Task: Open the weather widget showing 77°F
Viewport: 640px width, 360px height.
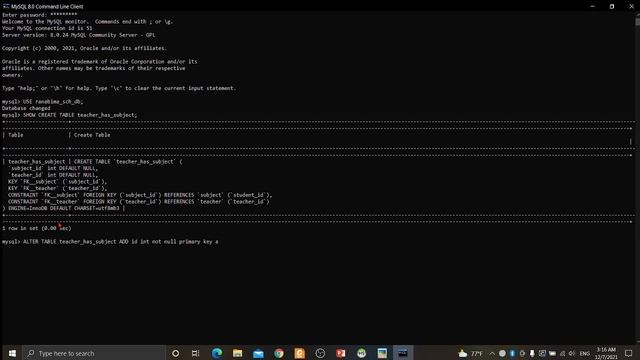Action: [470, 353]
